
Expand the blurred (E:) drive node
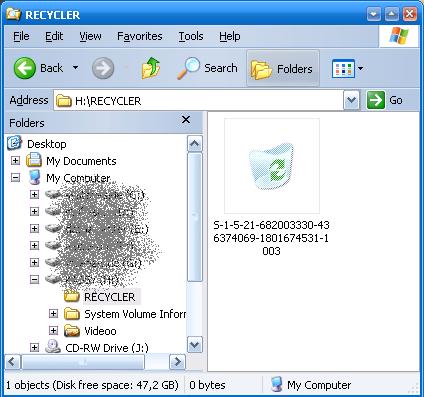pos(34,228)
